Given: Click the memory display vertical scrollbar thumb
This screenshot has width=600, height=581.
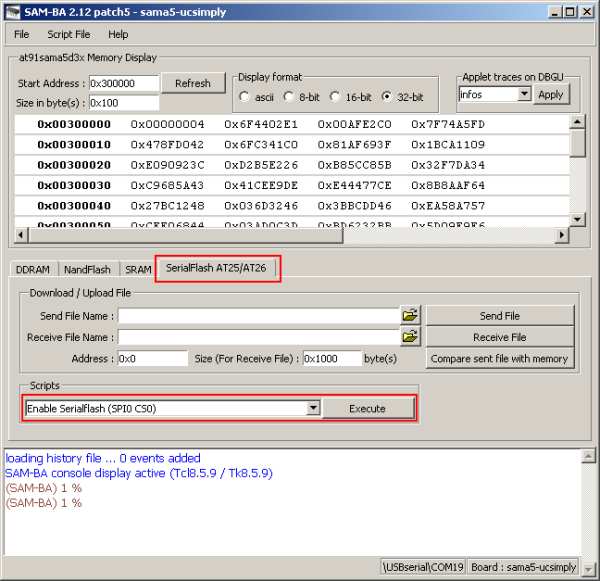Looking at the screenshot, I should (577, 143).
